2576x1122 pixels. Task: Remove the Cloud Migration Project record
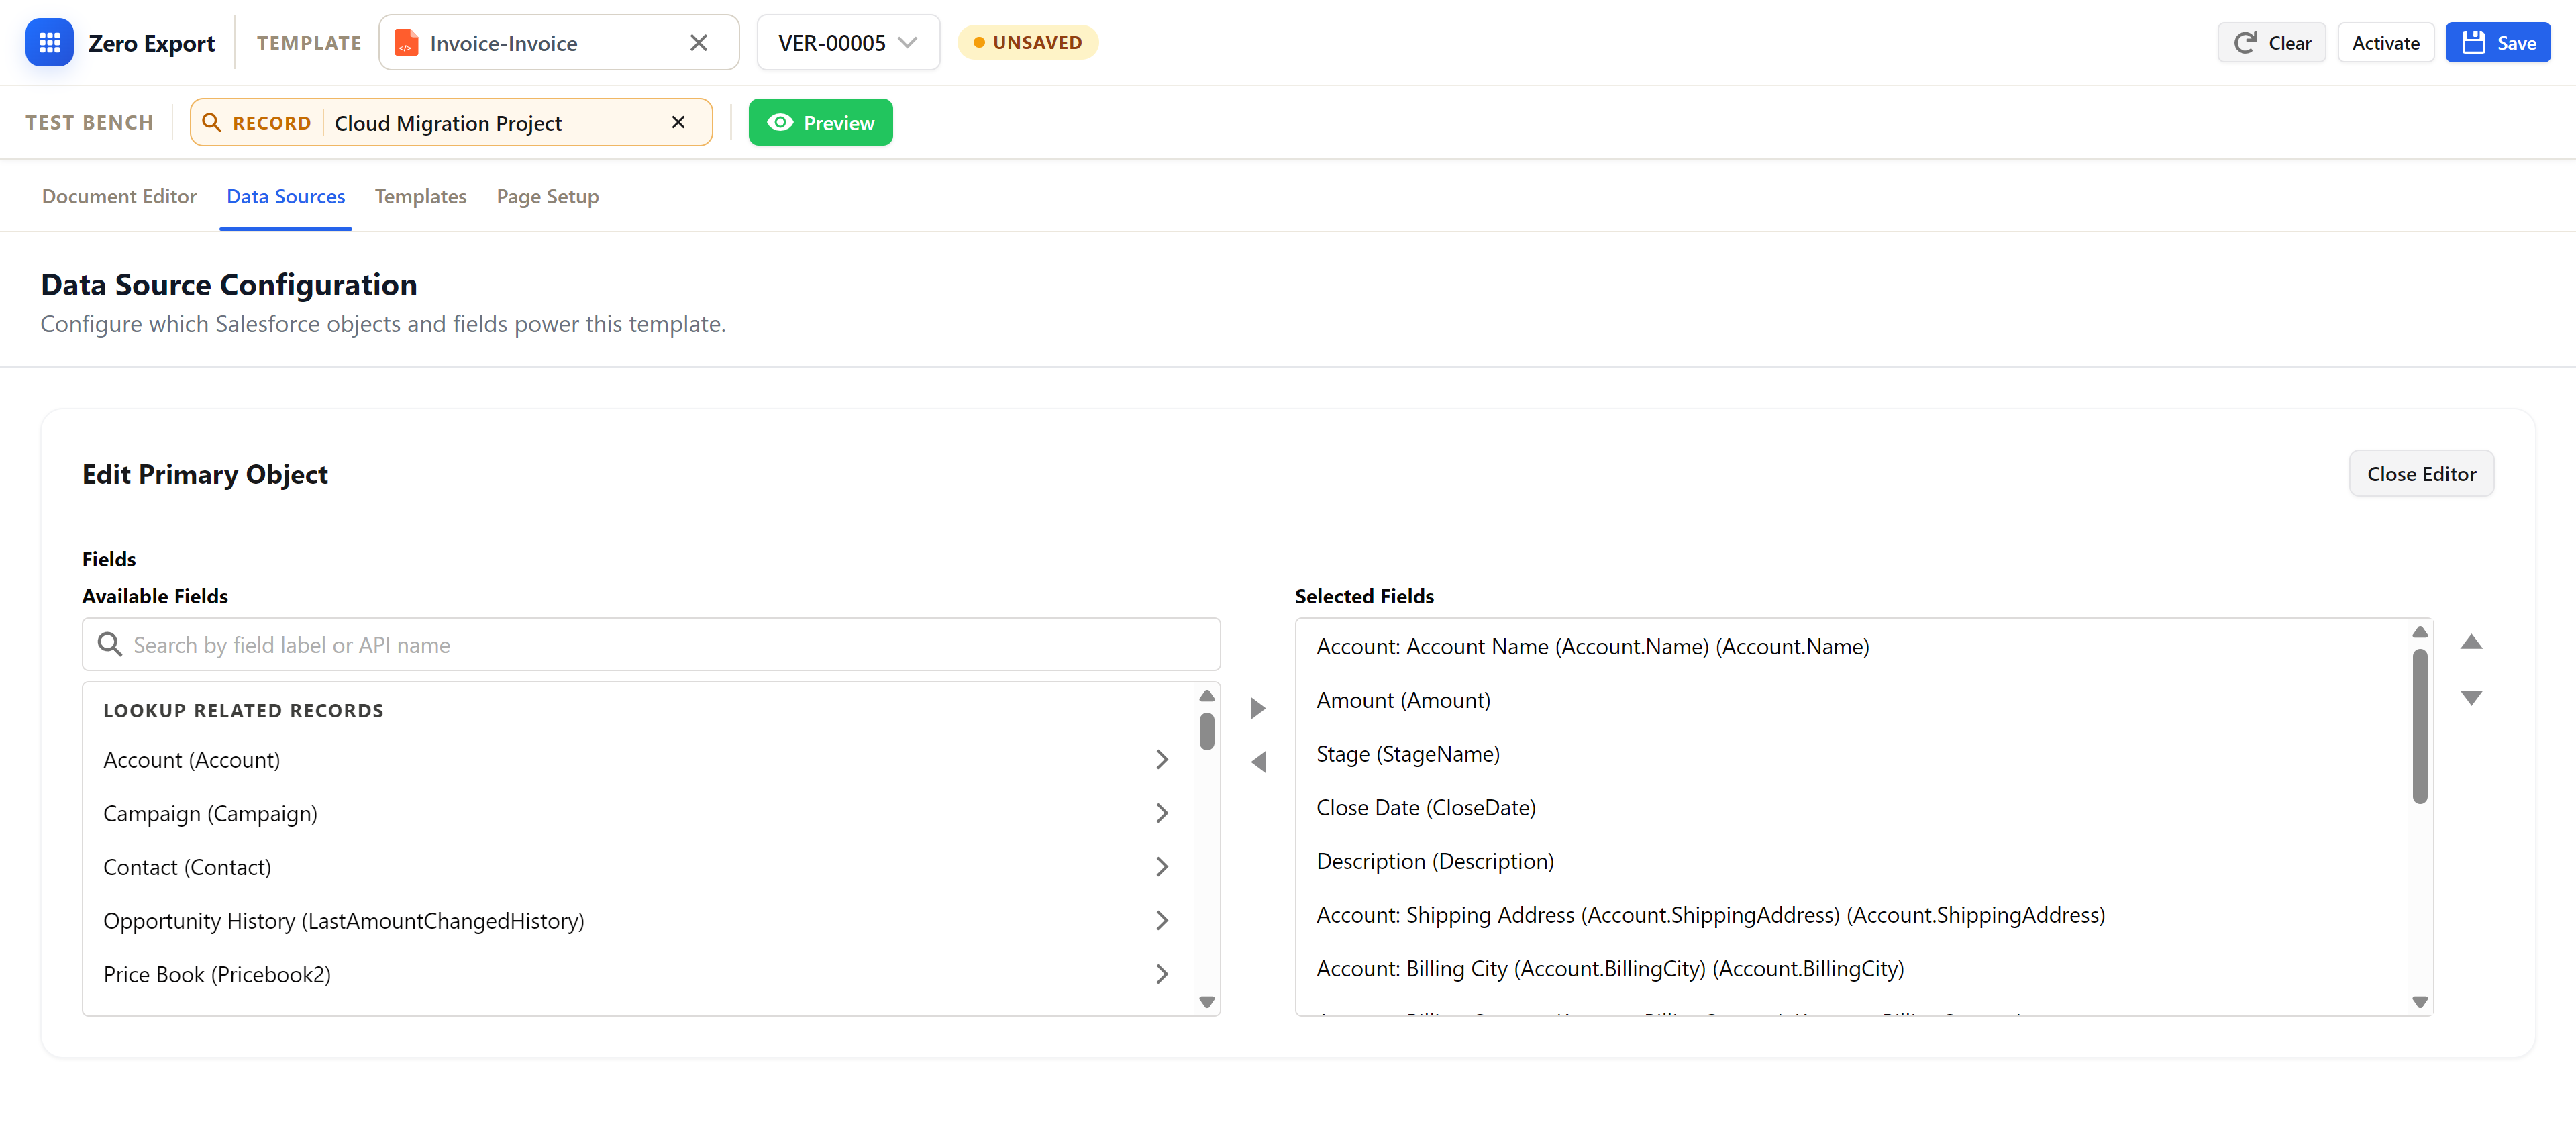click(678, 122)
